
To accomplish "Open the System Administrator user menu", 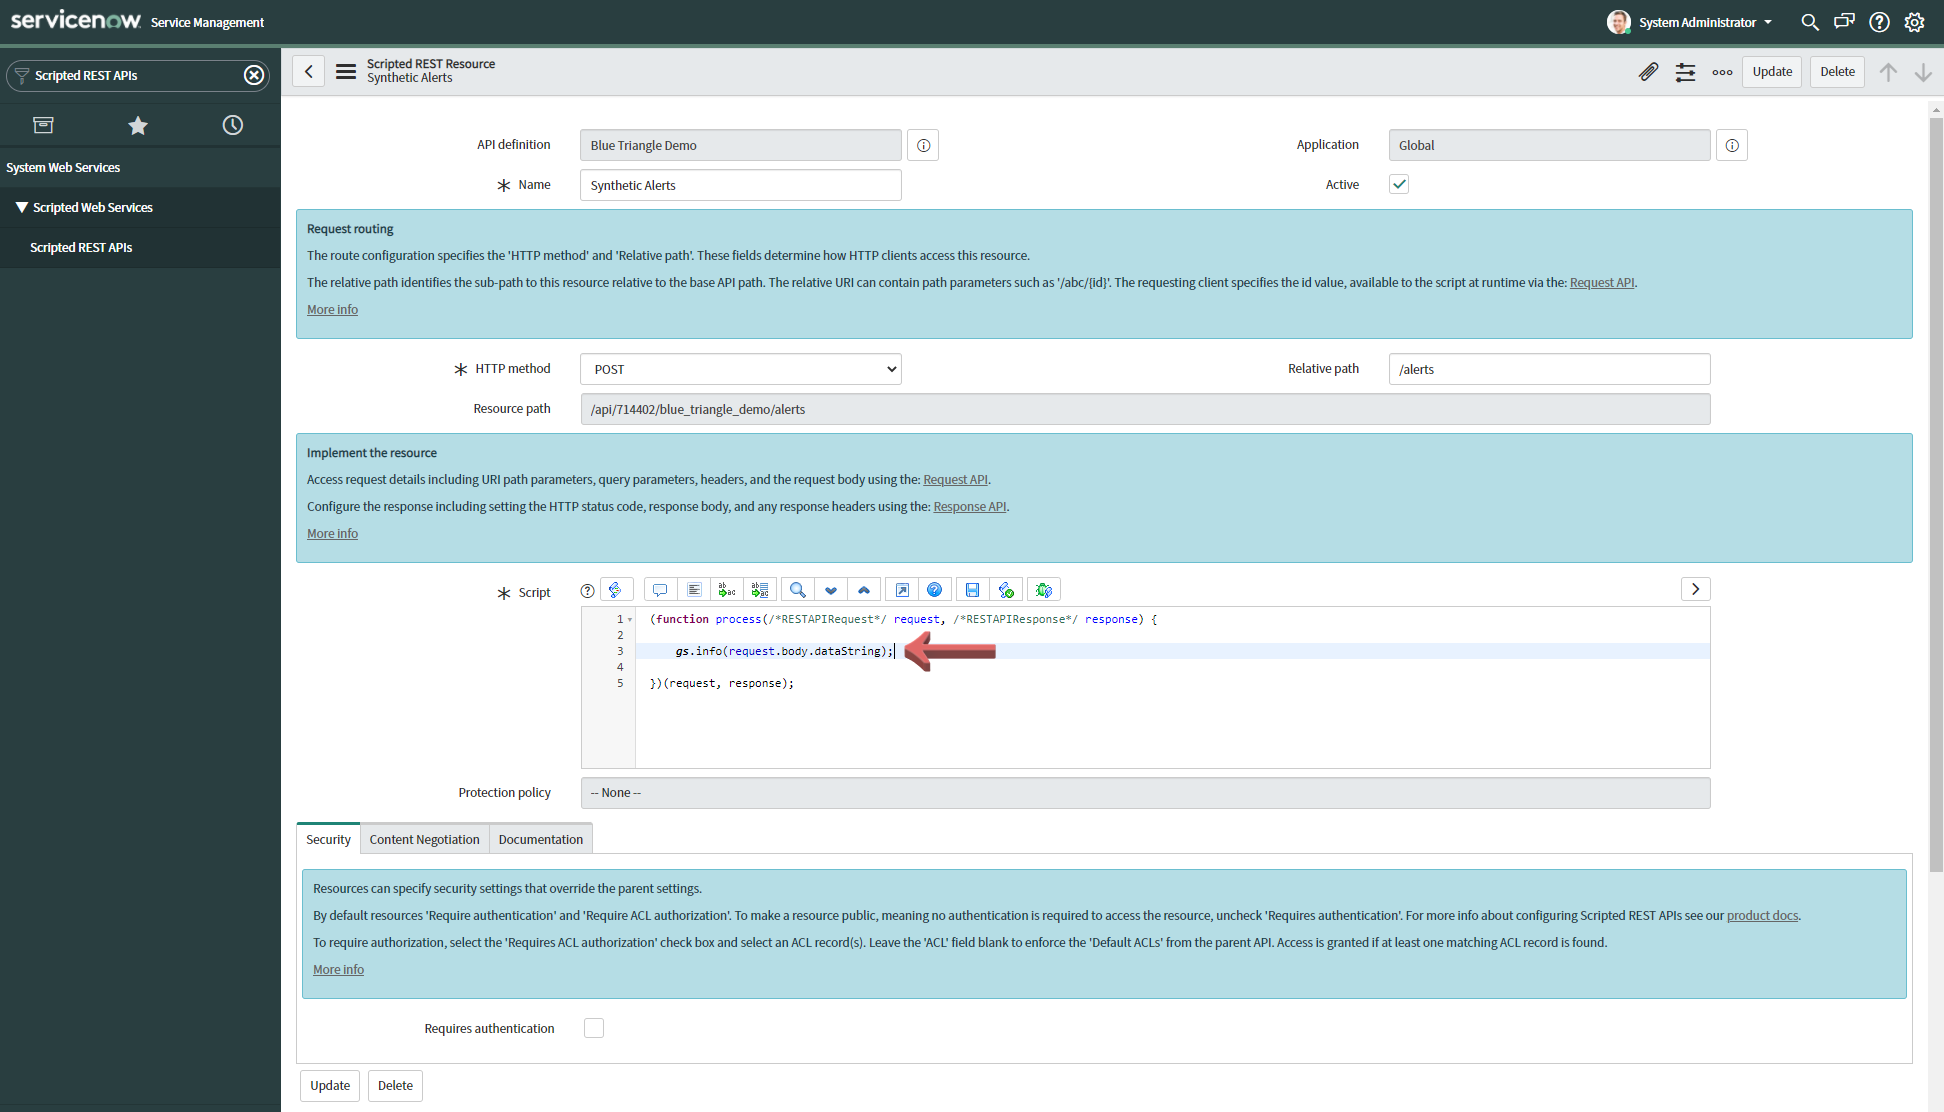I will tap(1691, 22).
